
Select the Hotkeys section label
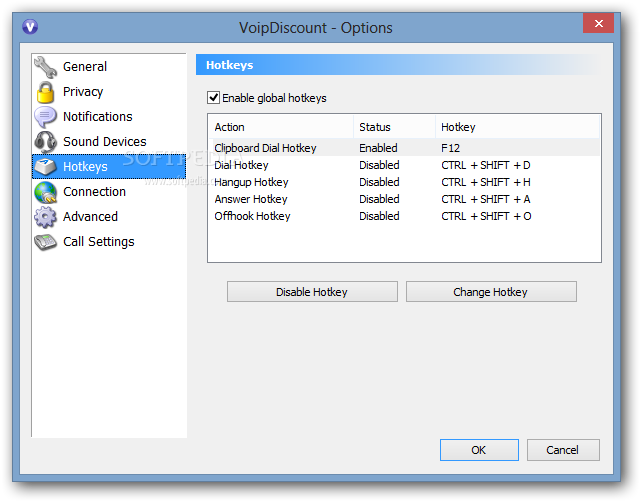point(85,167)
